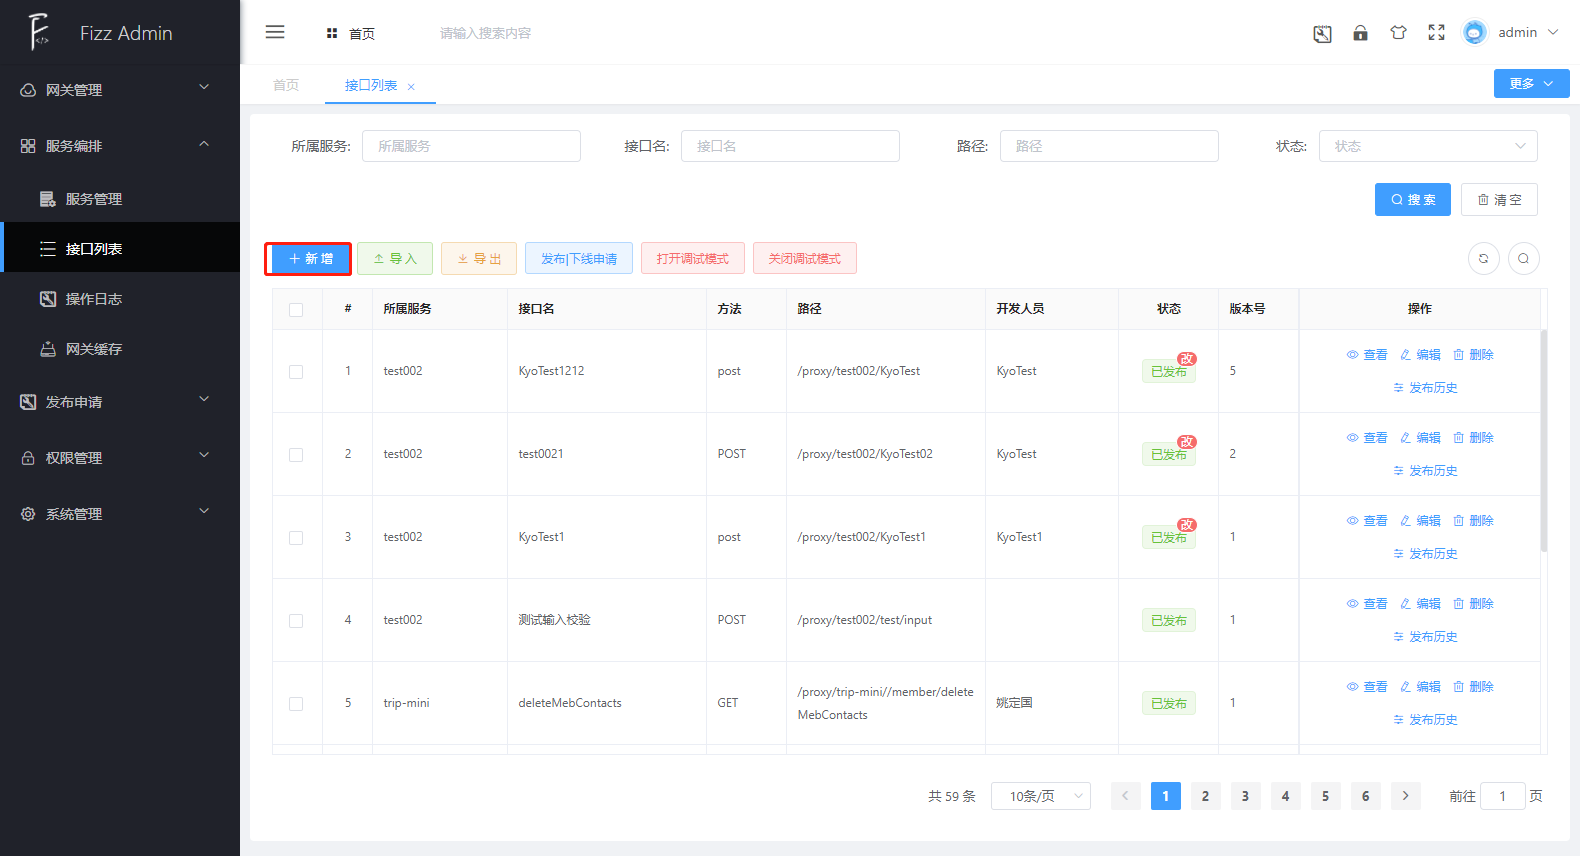1580x856 pixels.
Task: Toggle fullscreen mode icon
Action: [1436, 33]
